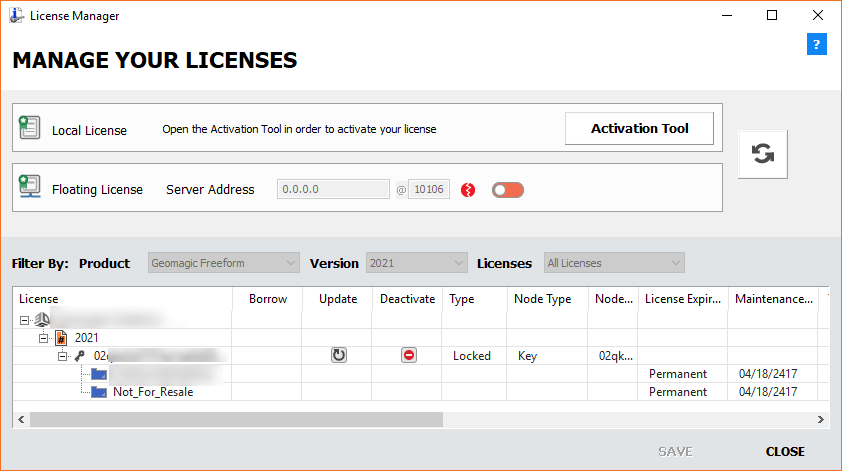Open the Version filter dropdown
Viewport: 842px width, 471px height.
pyautogui.click(x=416, y=263)
